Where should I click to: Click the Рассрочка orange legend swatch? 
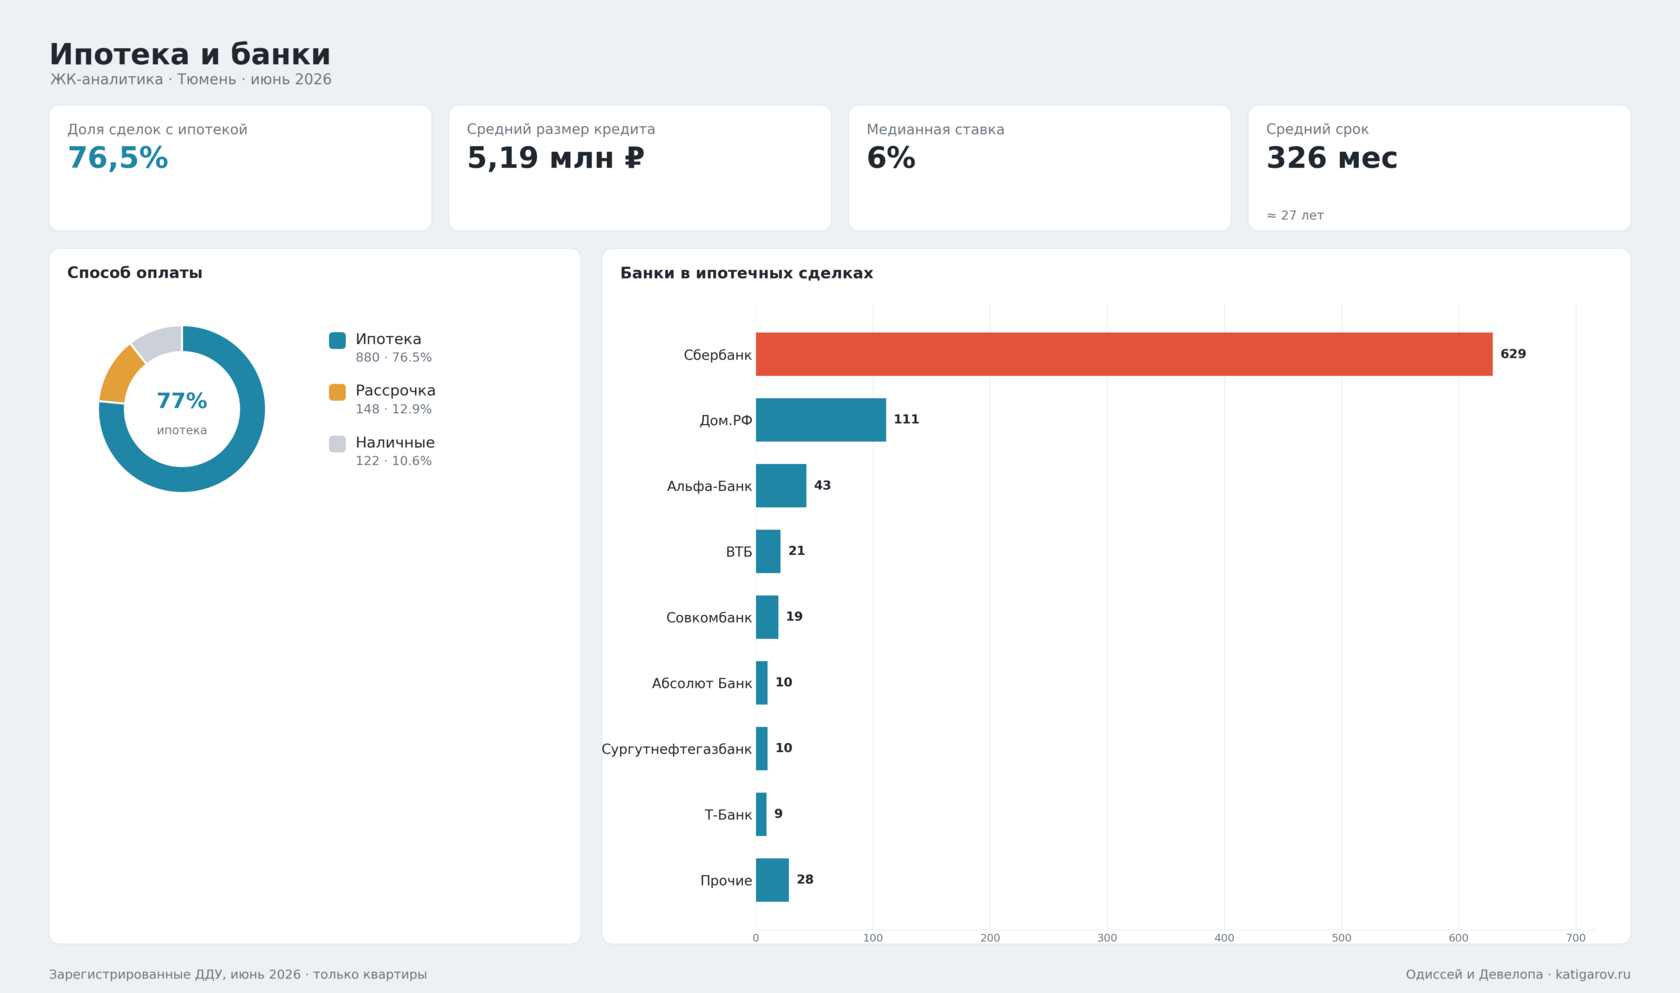337,392
